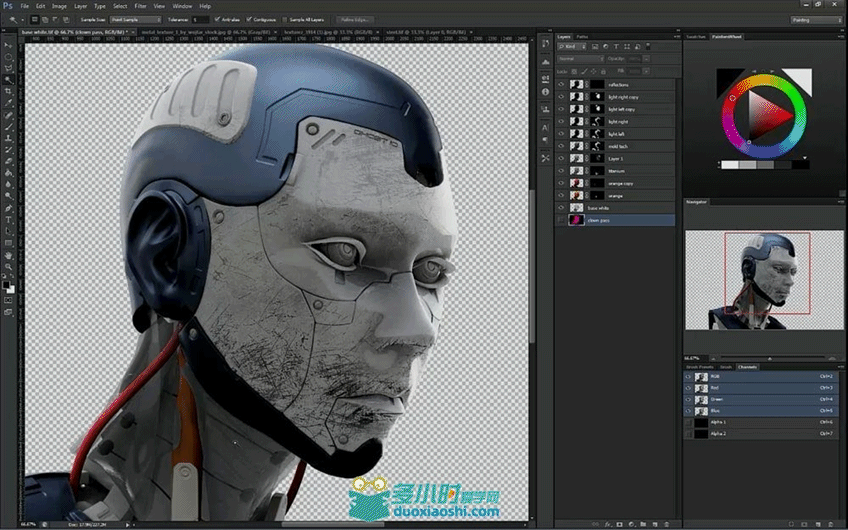
Task: Click the Add to selection mode button
Action: click(x=45, y=19)
